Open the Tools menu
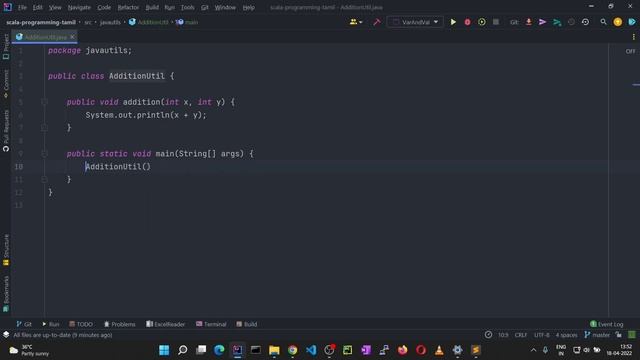 coord(188,7)
